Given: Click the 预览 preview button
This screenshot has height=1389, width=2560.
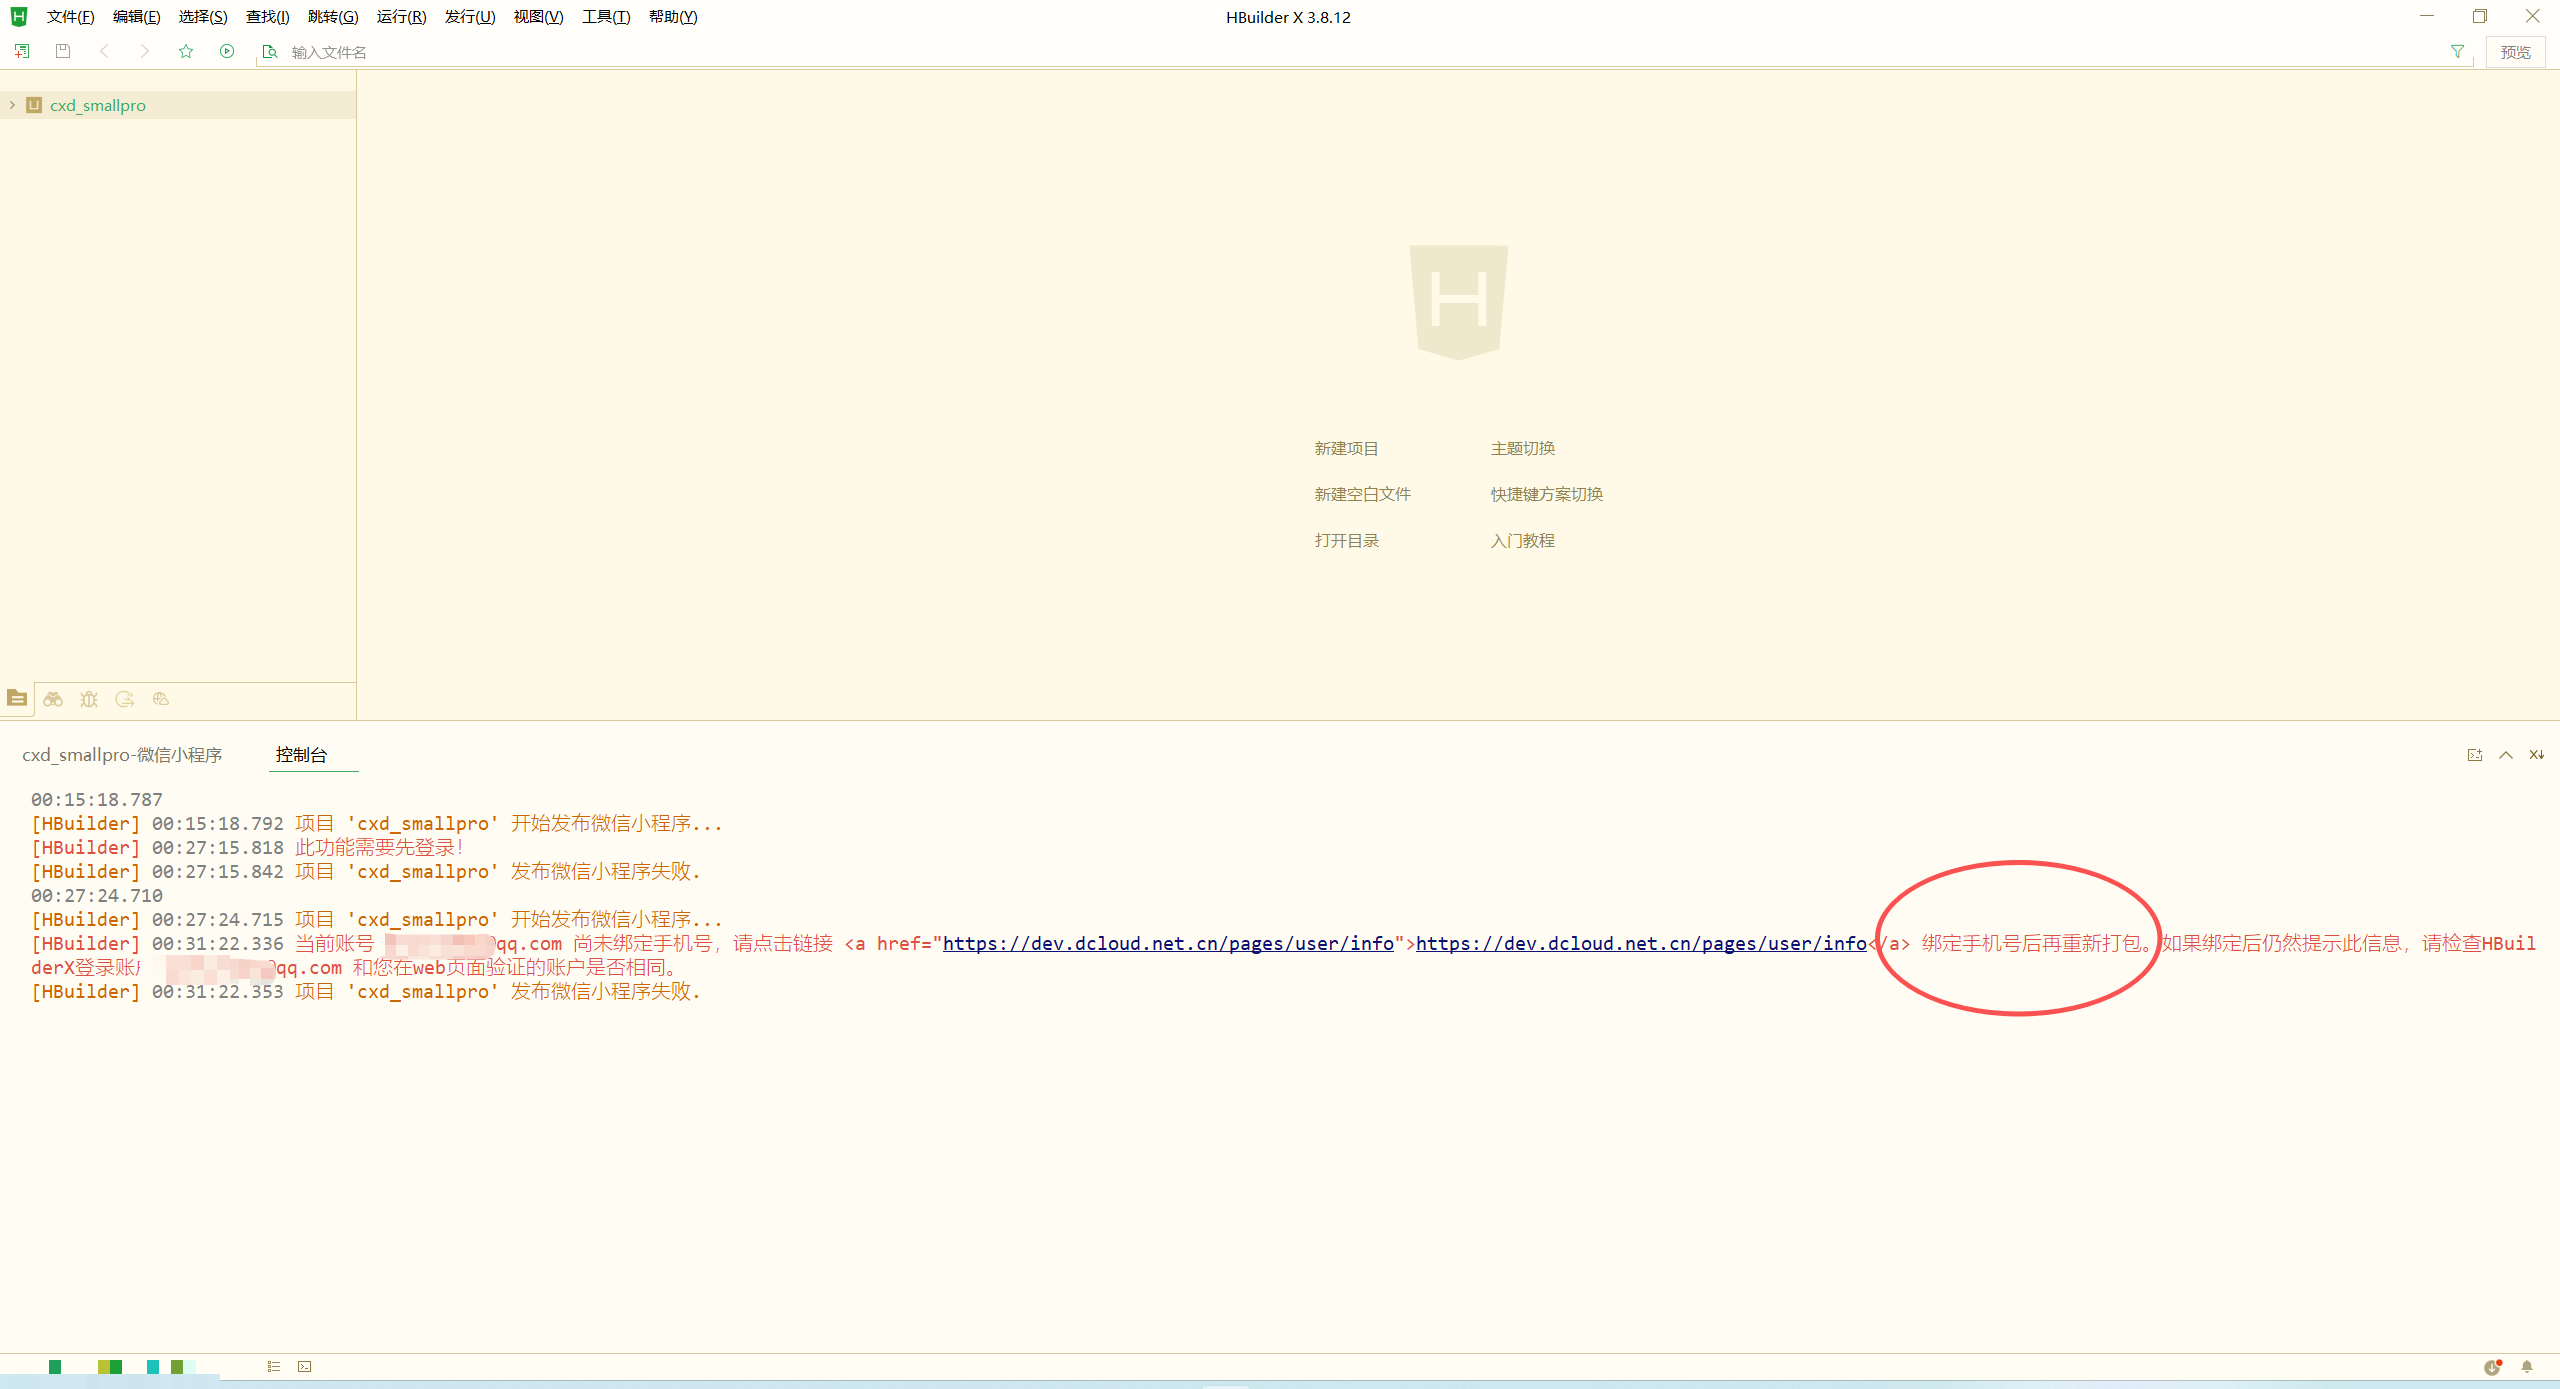Looking at the screenshot, I should pyautogui.click(x=2516, y=52).
